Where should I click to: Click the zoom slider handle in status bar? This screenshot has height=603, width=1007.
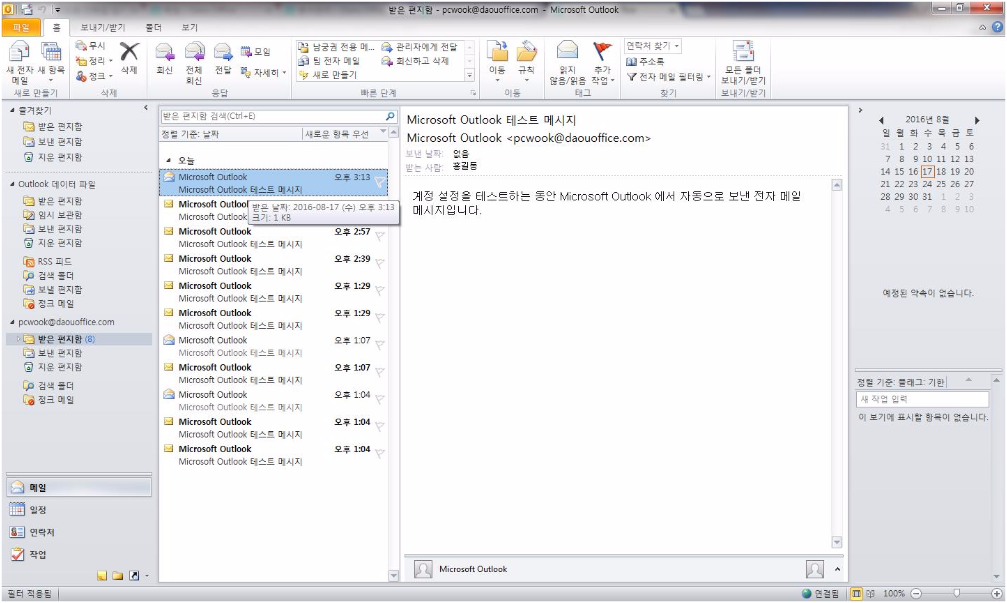956,593
